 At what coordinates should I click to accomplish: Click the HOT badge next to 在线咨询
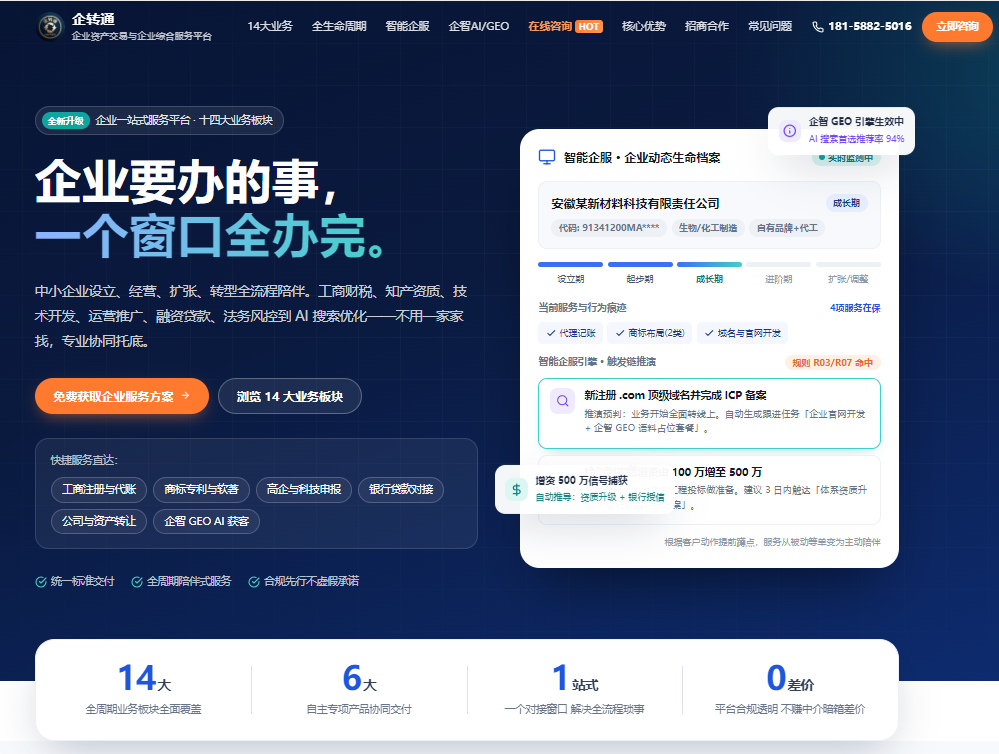pos(589,27)
